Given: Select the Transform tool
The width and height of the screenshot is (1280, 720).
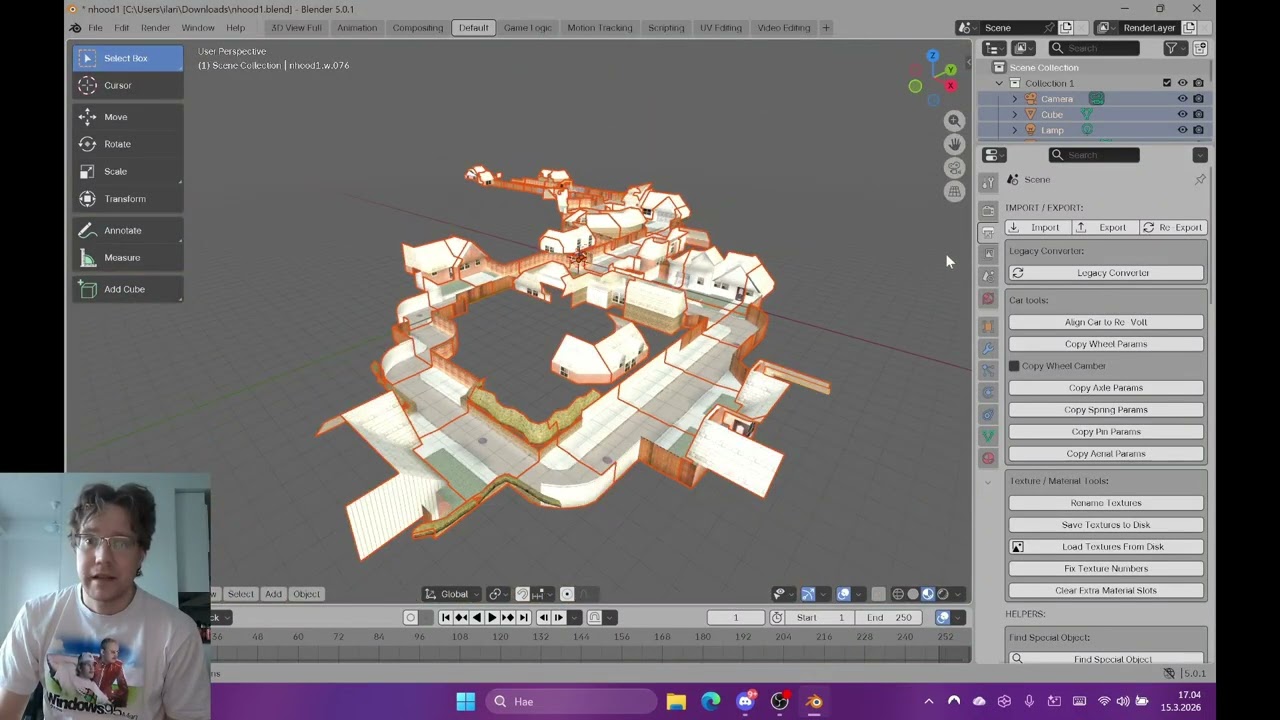Looking at the screenshot, I should (x=127, y=199).
